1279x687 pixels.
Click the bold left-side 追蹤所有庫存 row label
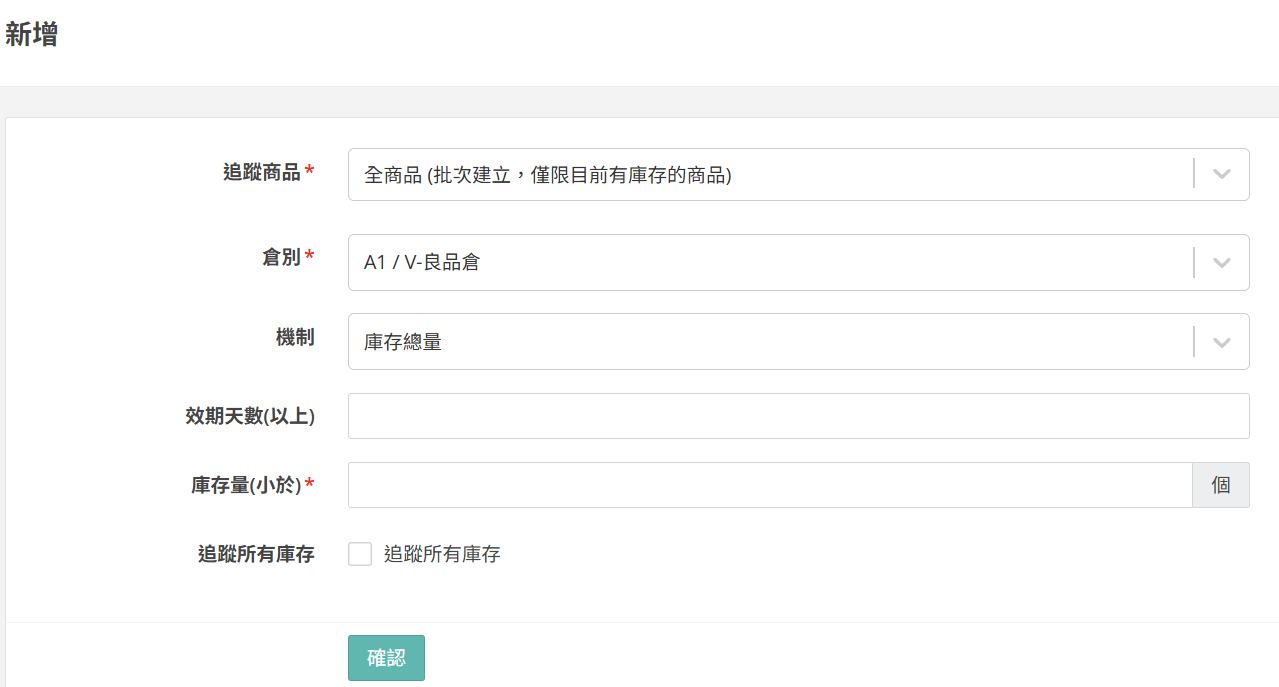coord(256,554)
